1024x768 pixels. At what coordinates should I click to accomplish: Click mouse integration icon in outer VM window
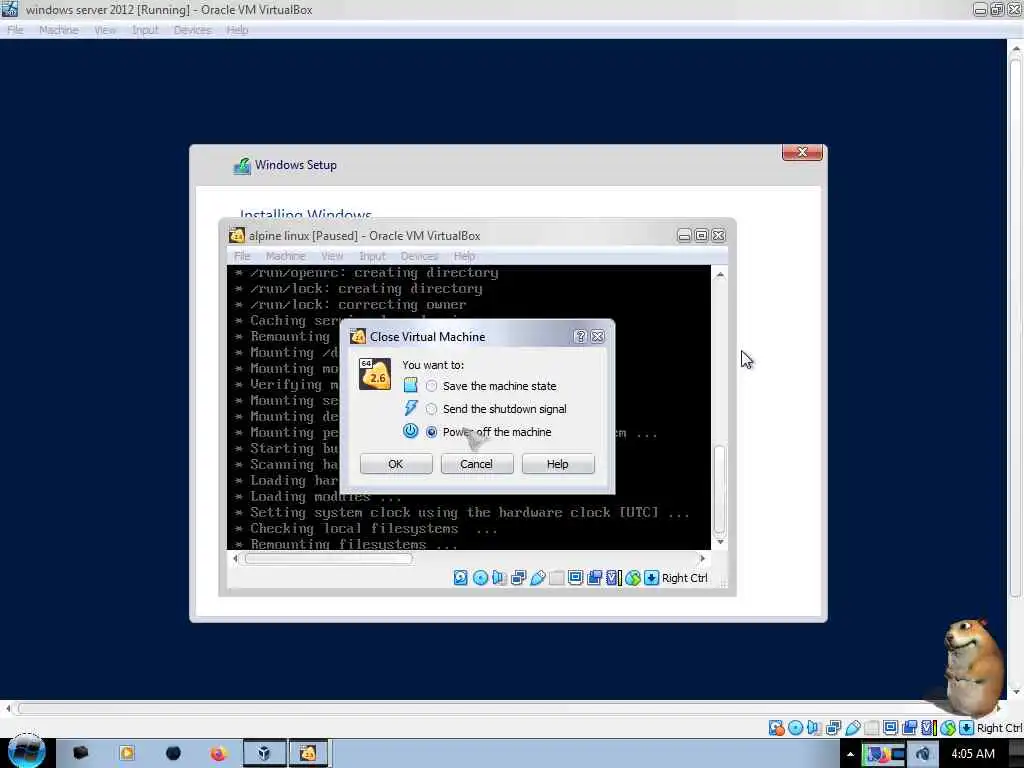point(948,728)
